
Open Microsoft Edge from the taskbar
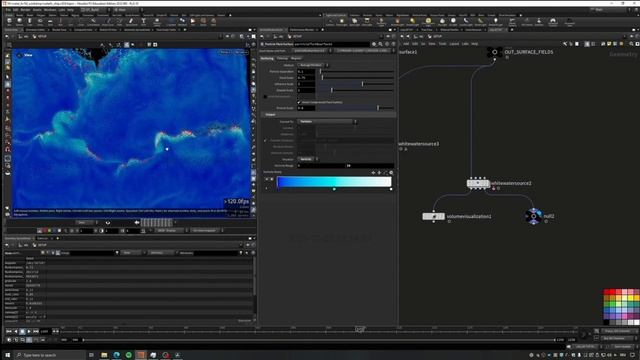(x=116, y=355)
